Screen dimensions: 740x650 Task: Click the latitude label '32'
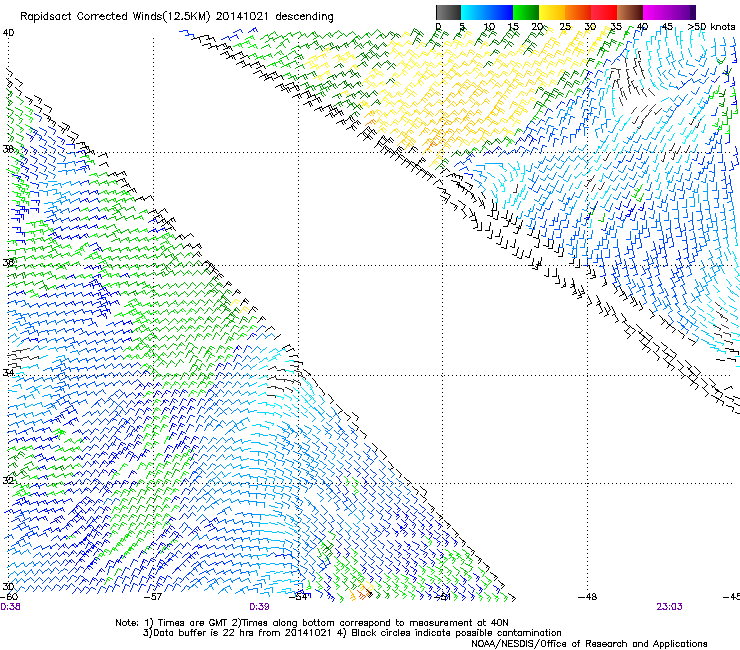pos(8,481)
